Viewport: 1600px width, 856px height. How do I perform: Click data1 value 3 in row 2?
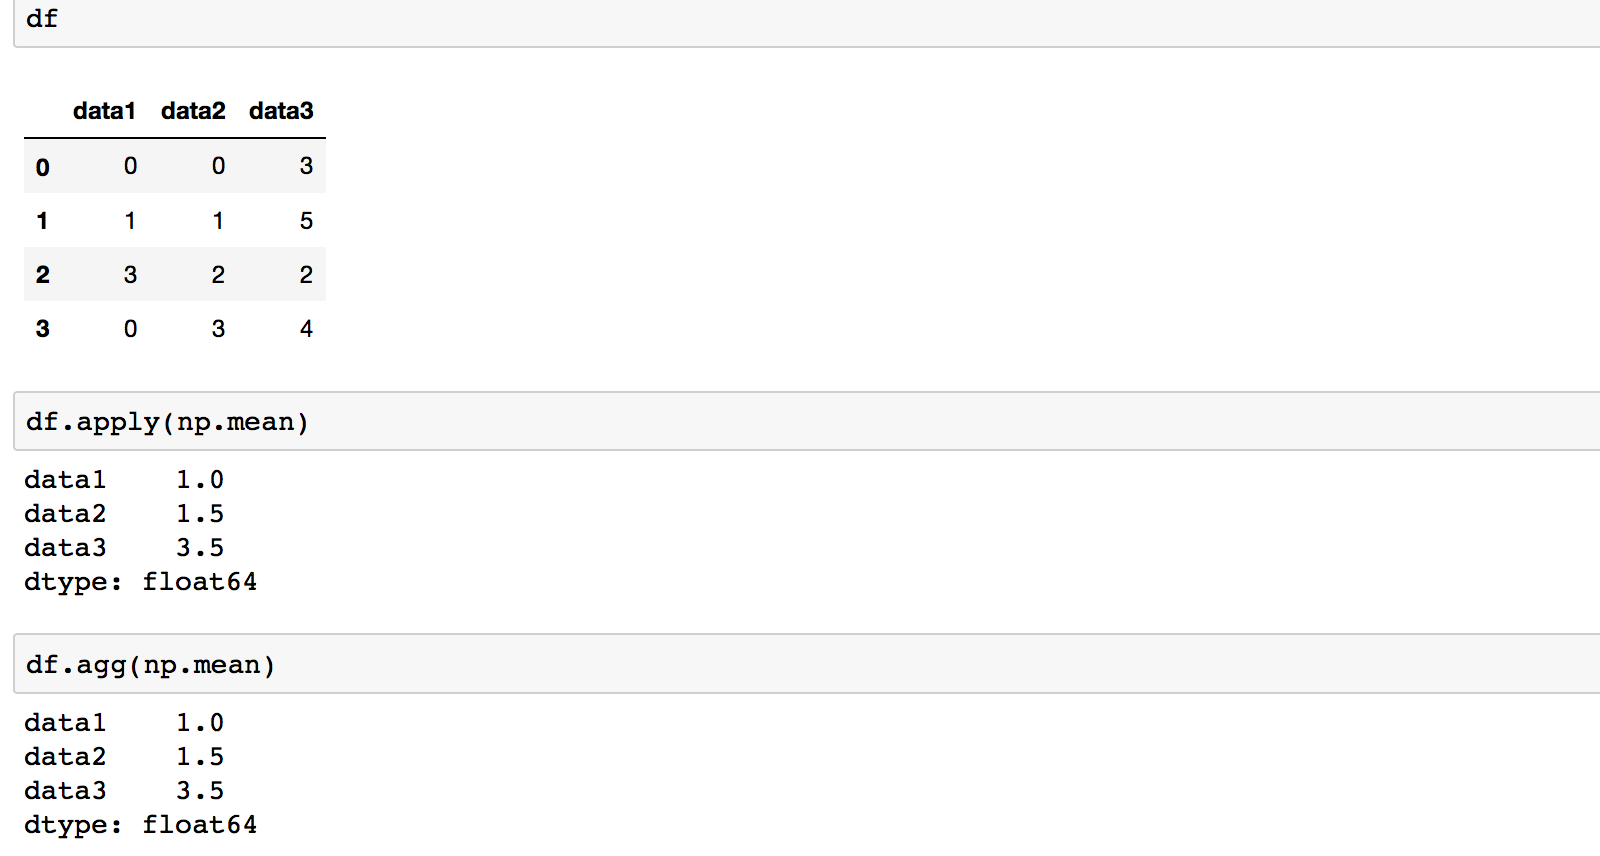pos(130,275)
